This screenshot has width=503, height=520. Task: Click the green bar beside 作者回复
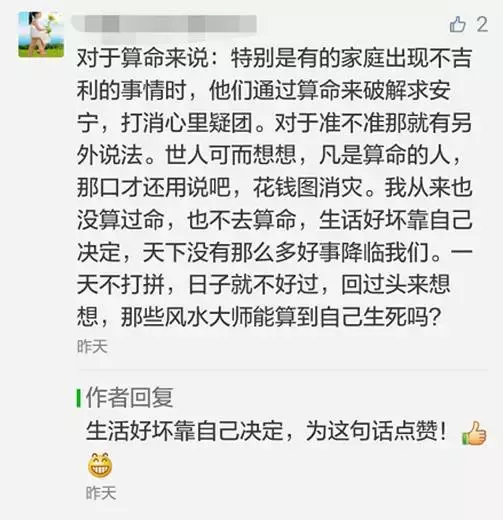tap(79, 398)
